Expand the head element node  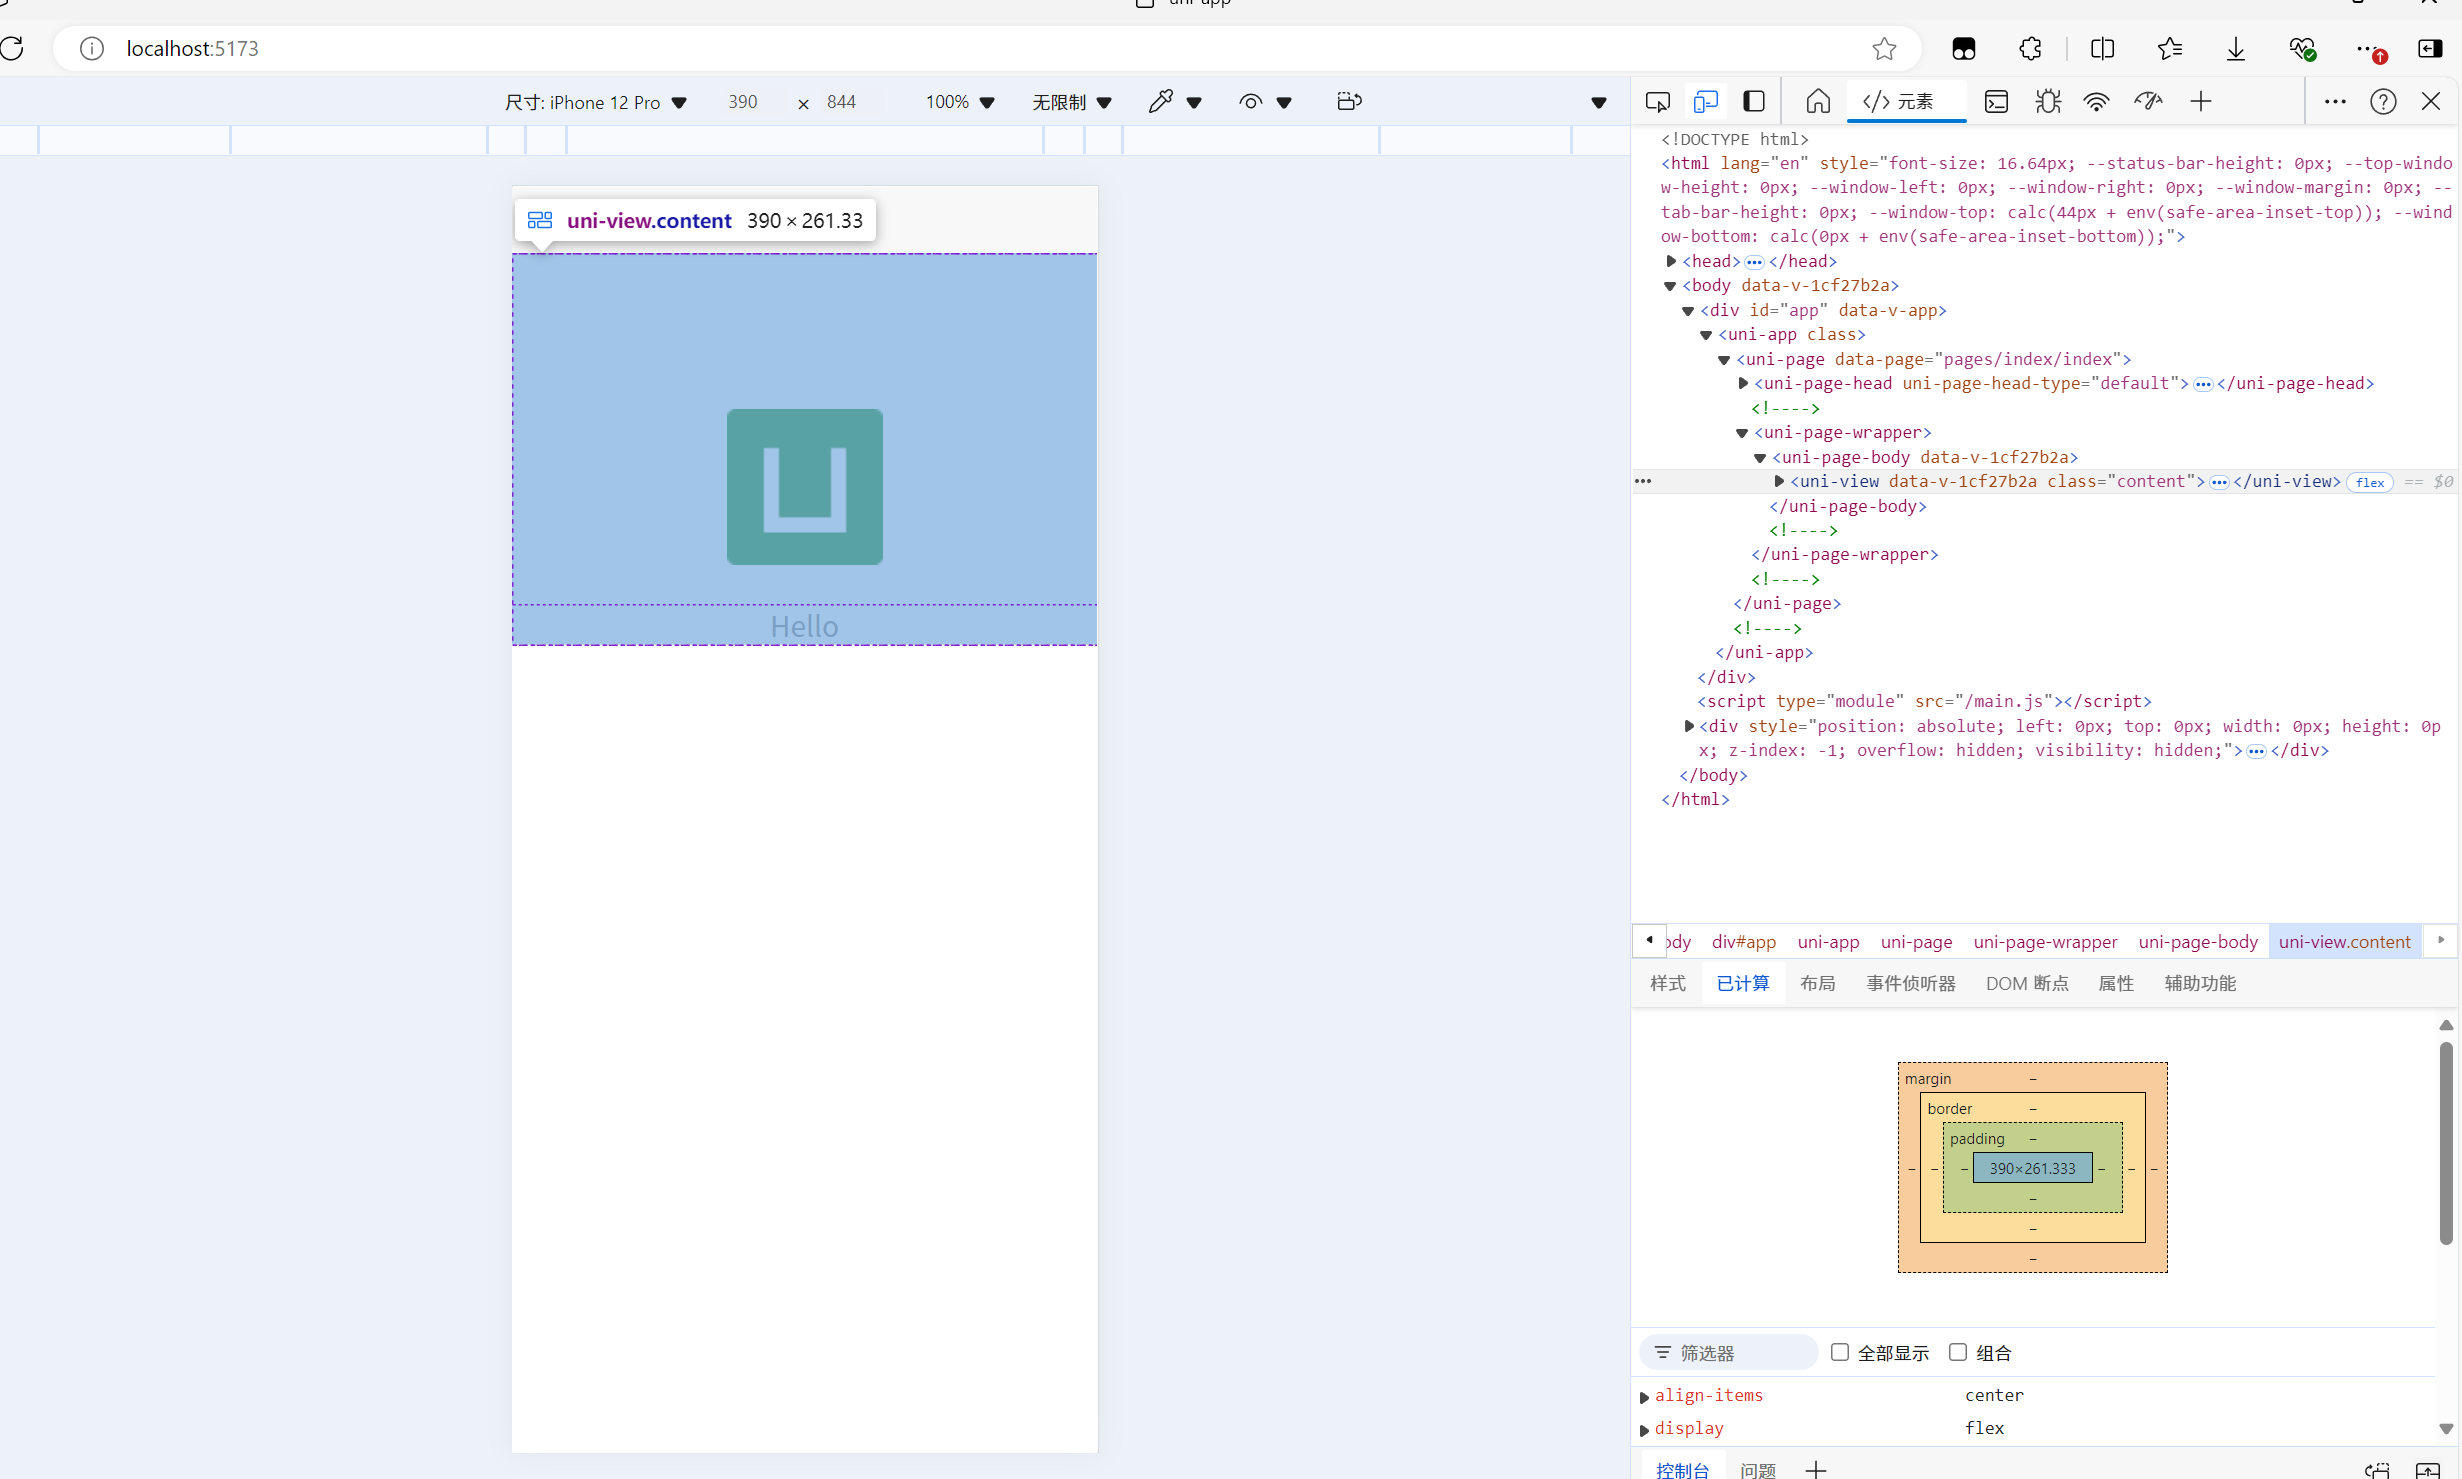(1671, 261)
